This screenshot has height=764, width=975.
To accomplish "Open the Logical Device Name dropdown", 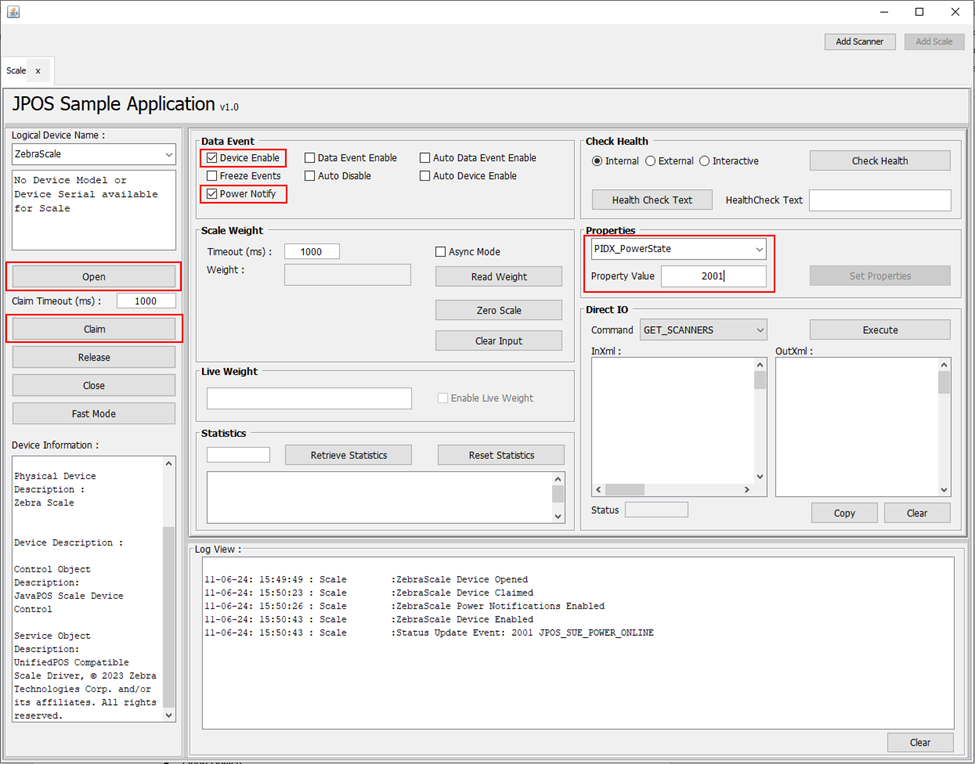I will click(x=94, y=154).
